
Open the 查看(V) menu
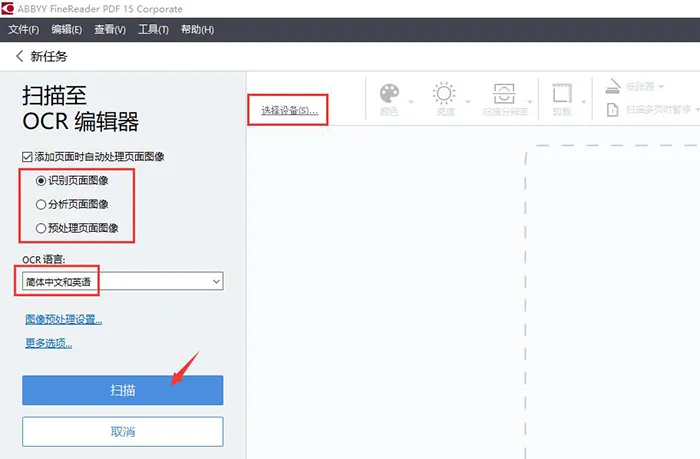pos(110,29)
